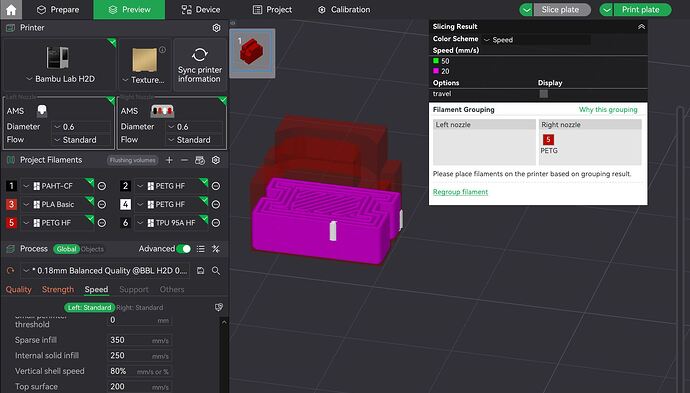Switch to Calibration tab
The width and height of the screenshot is (690, 393).
coord(344,10)
